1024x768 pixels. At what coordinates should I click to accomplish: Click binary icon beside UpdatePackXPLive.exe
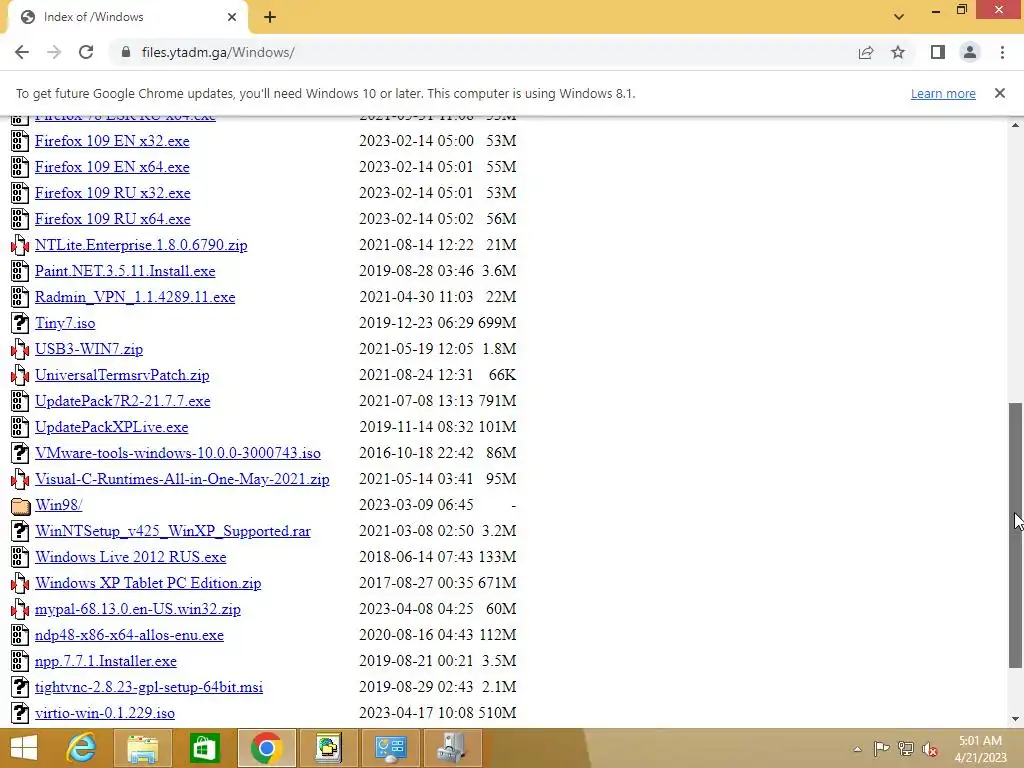coord(20,427)
